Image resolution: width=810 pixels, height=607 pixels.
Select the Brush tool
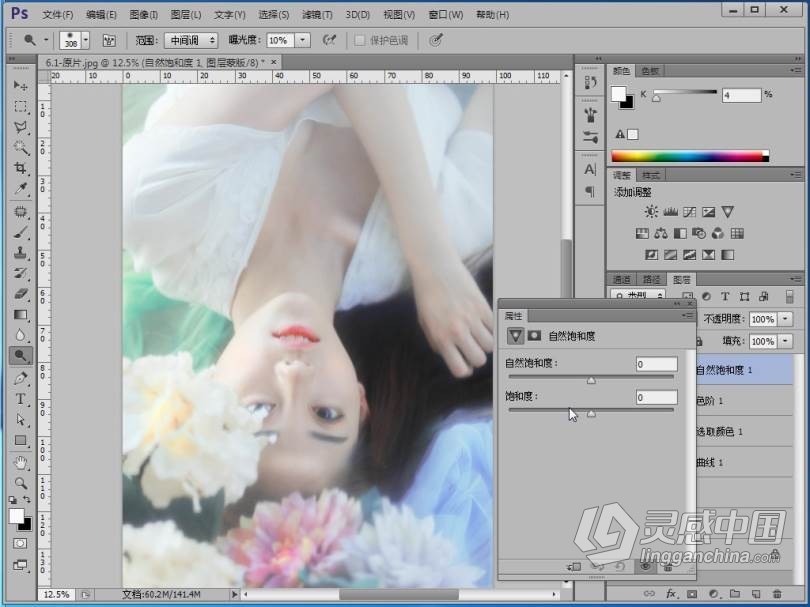(x=20, y=232)
